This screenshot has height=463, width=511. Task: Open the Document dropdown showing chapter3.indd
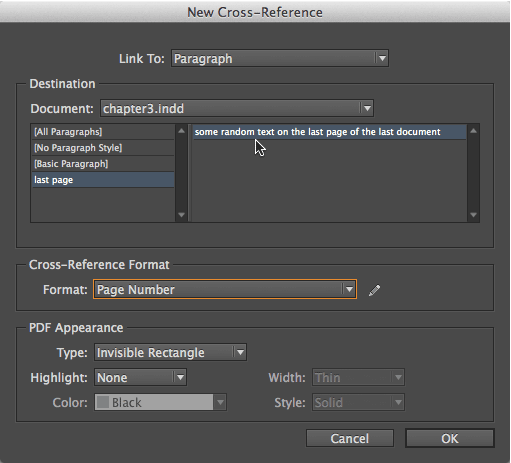(237, 108)
